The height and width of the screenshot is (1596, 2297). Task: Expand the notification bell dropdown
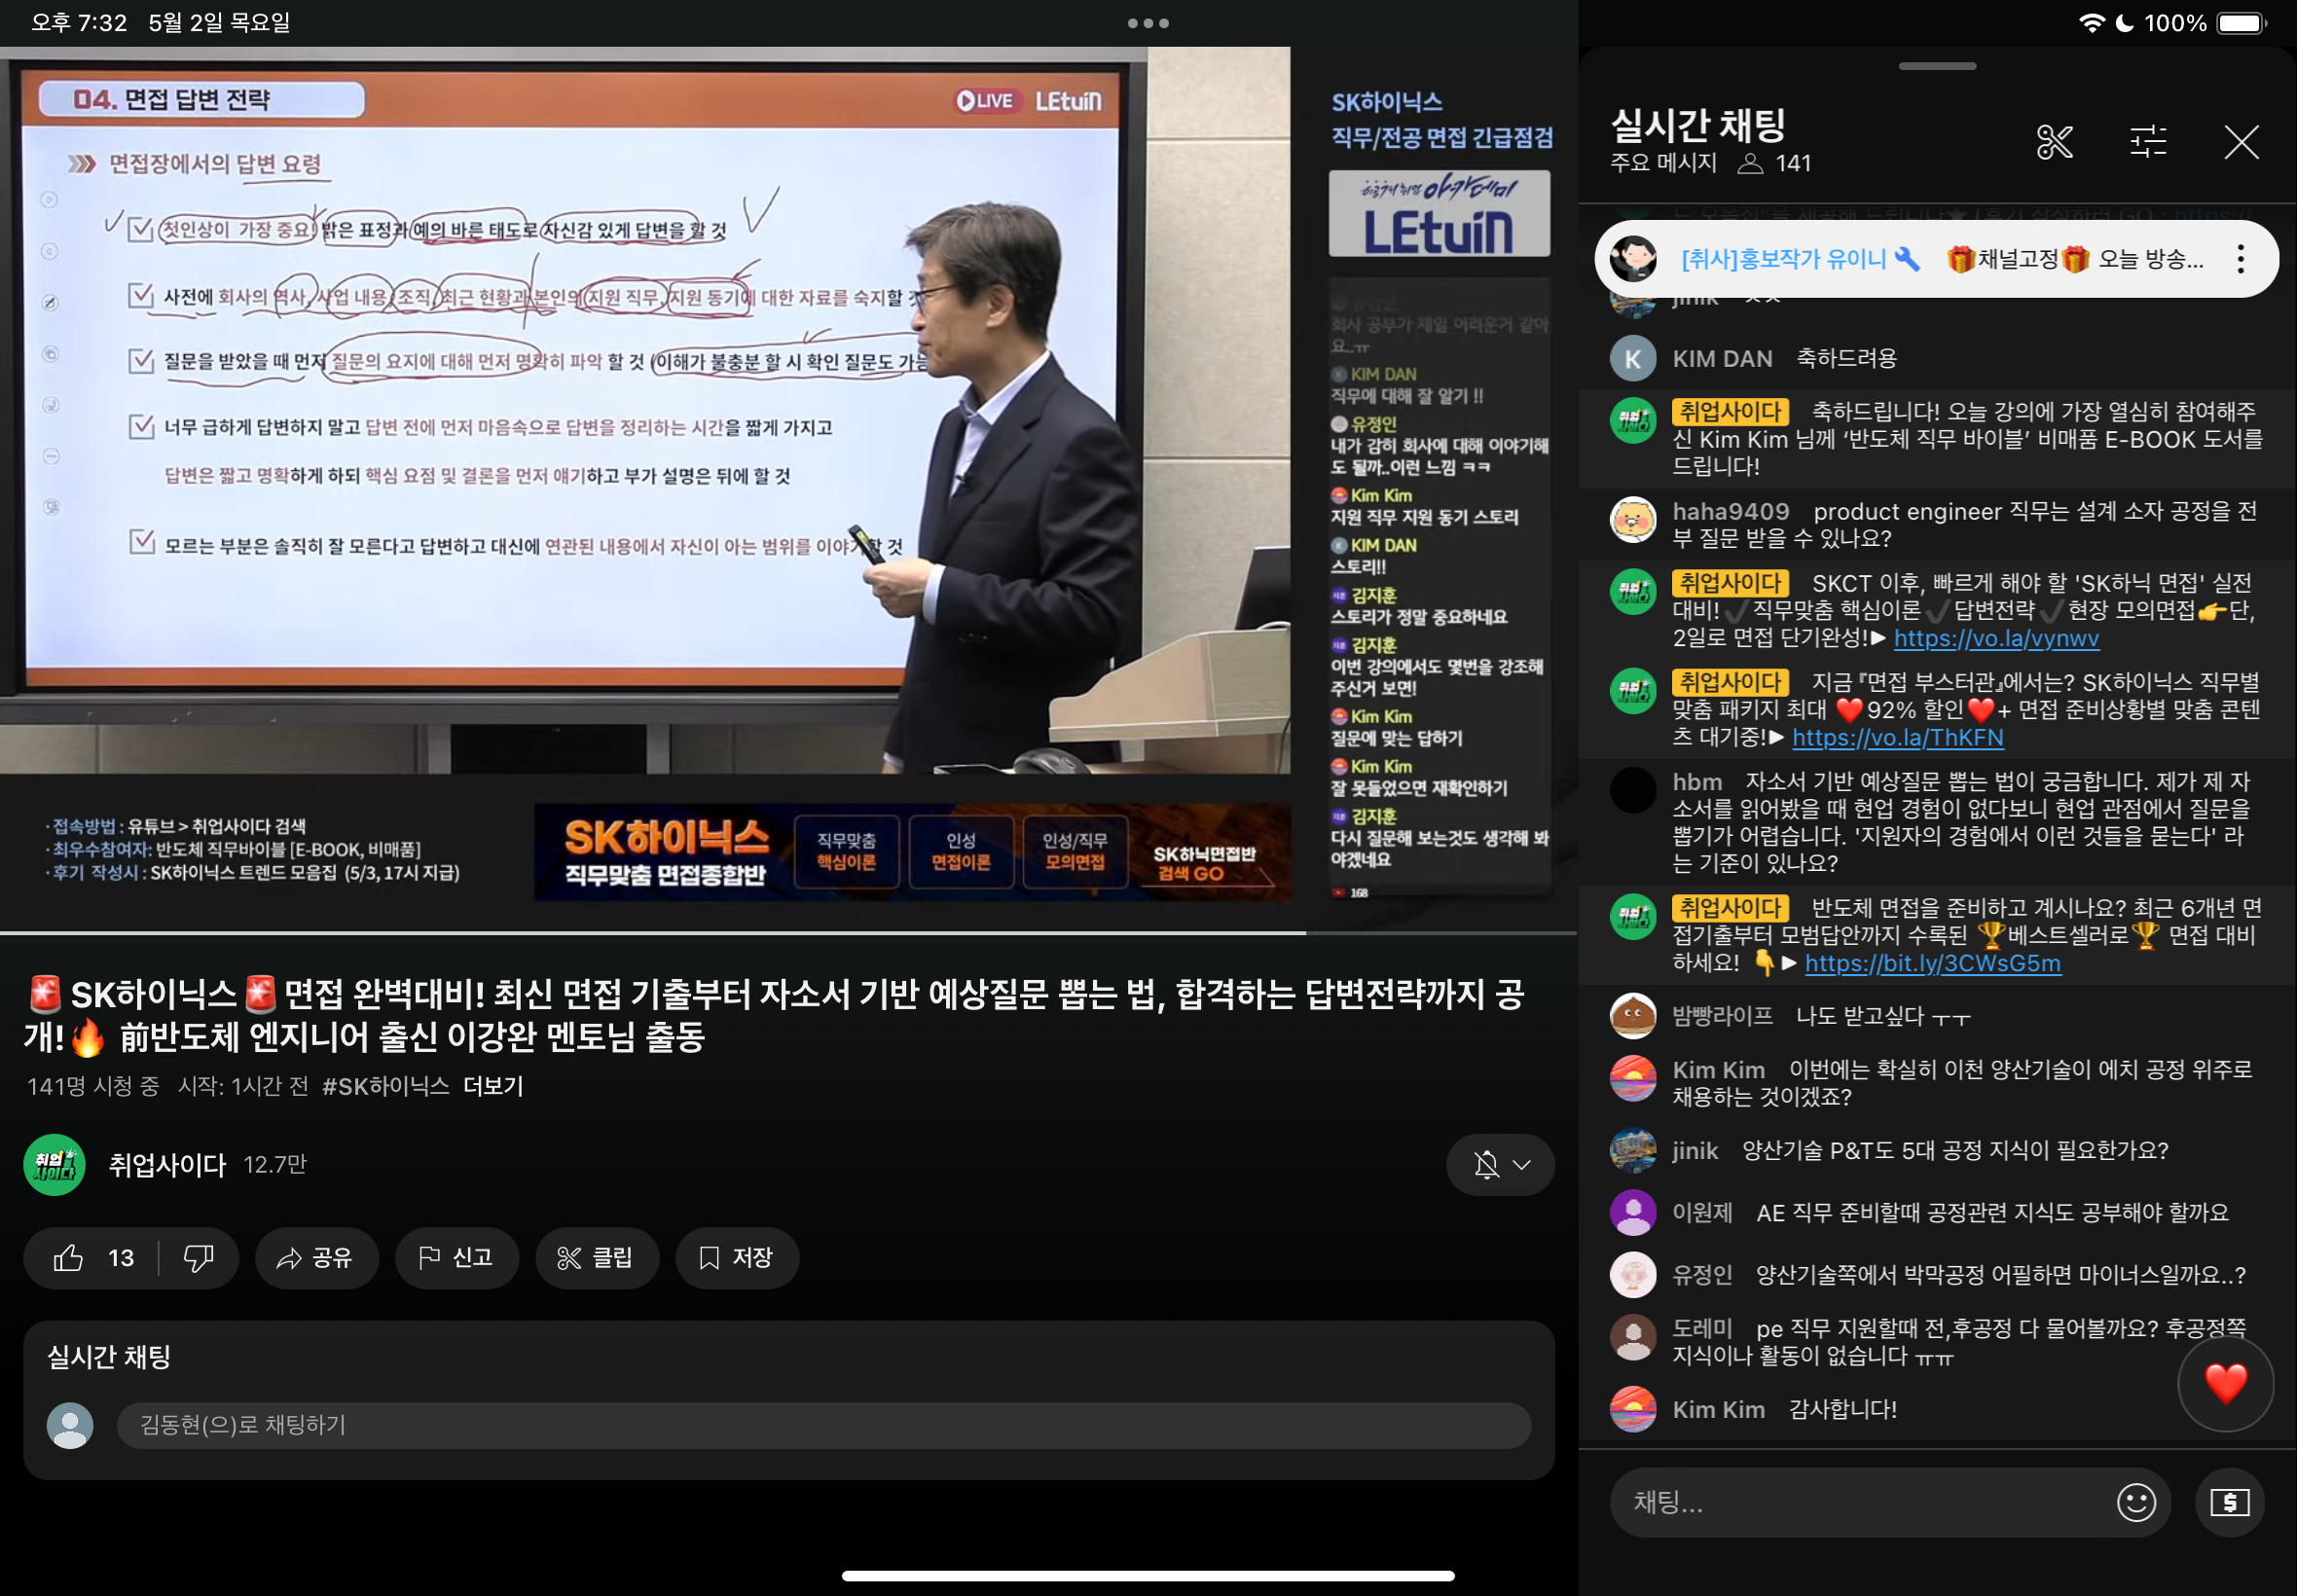pyautogui.click(x=1499, y=1165)
